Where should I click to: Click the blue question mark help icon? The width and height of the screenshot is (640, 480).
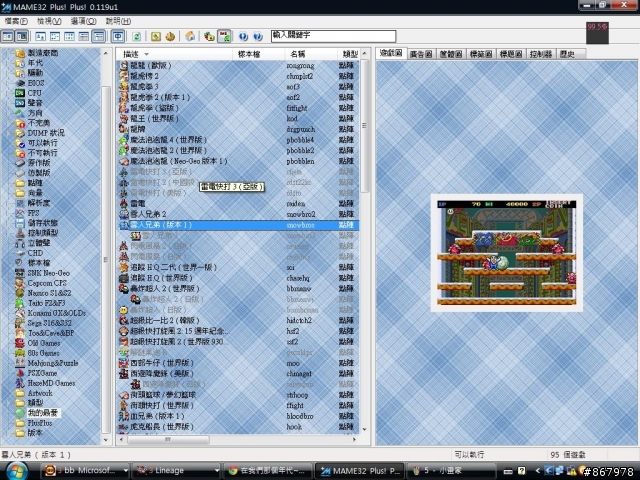[258, 37]
